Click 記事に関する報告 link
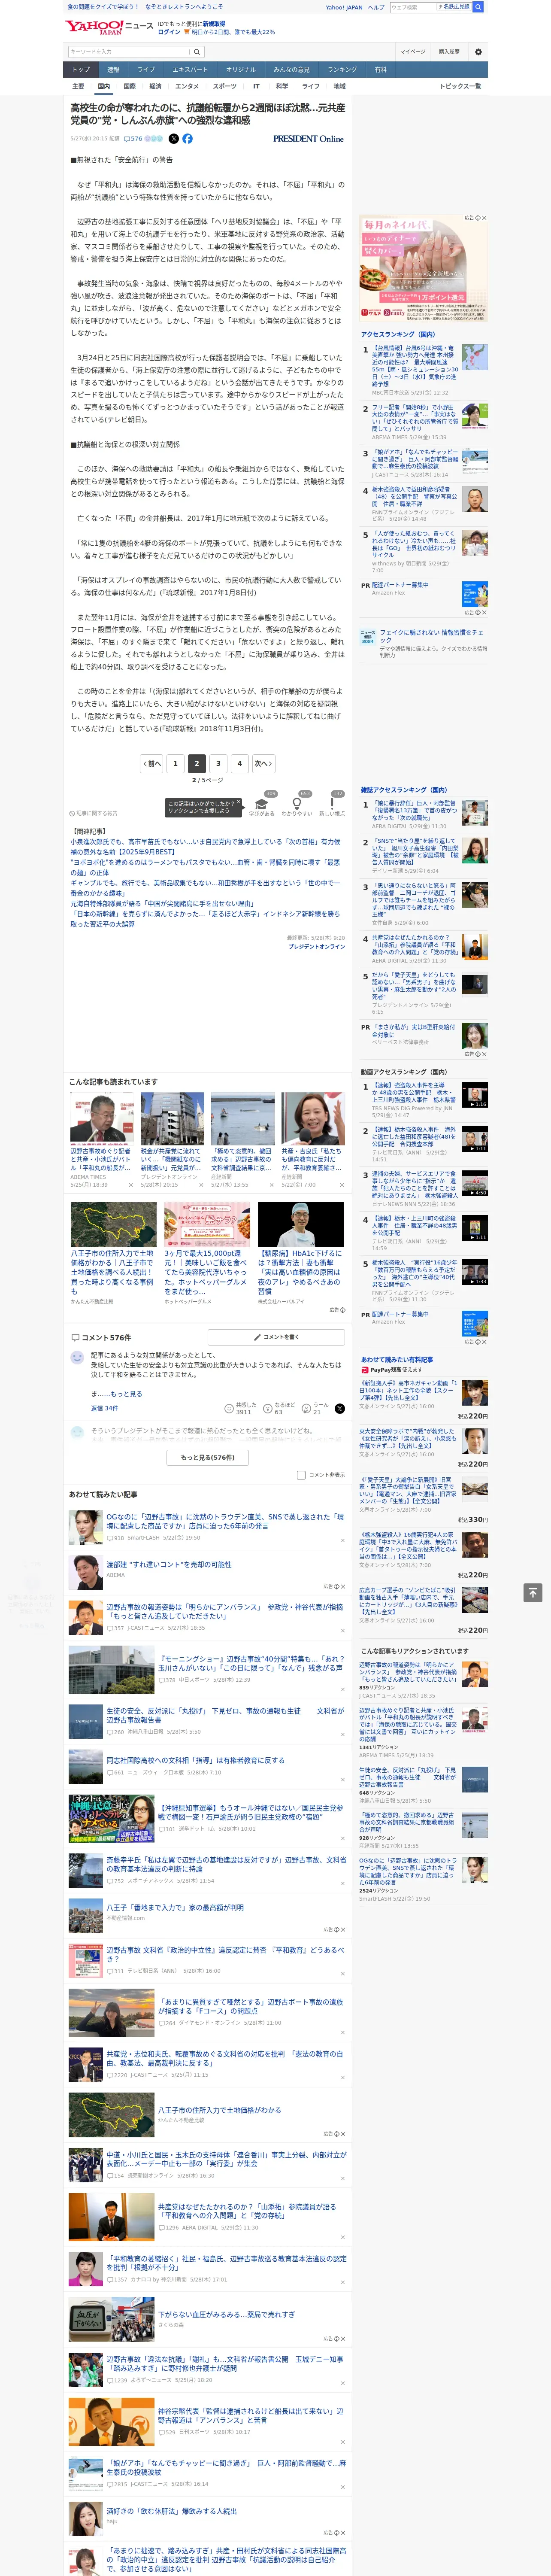 point(93,813)
